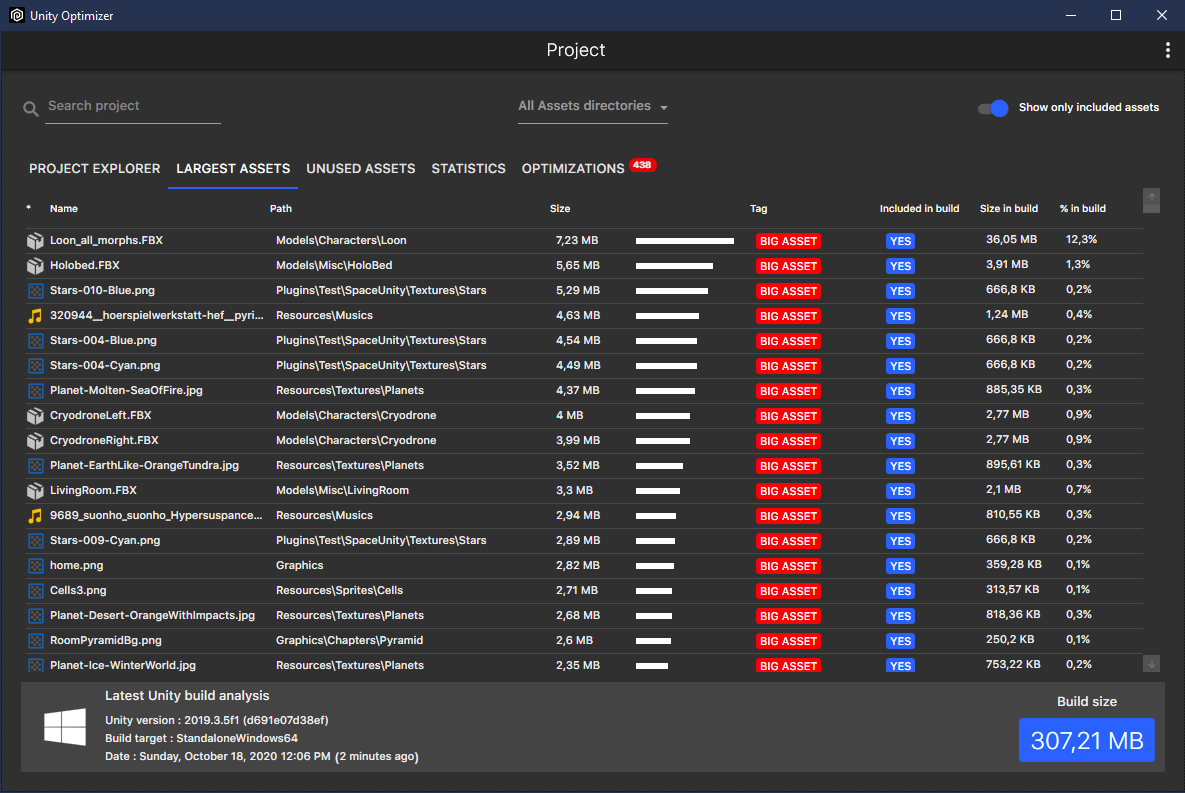This screenshot has height=793, width=1185.
Task: Sort by Size in build column header
Action: click(1008, 209)
